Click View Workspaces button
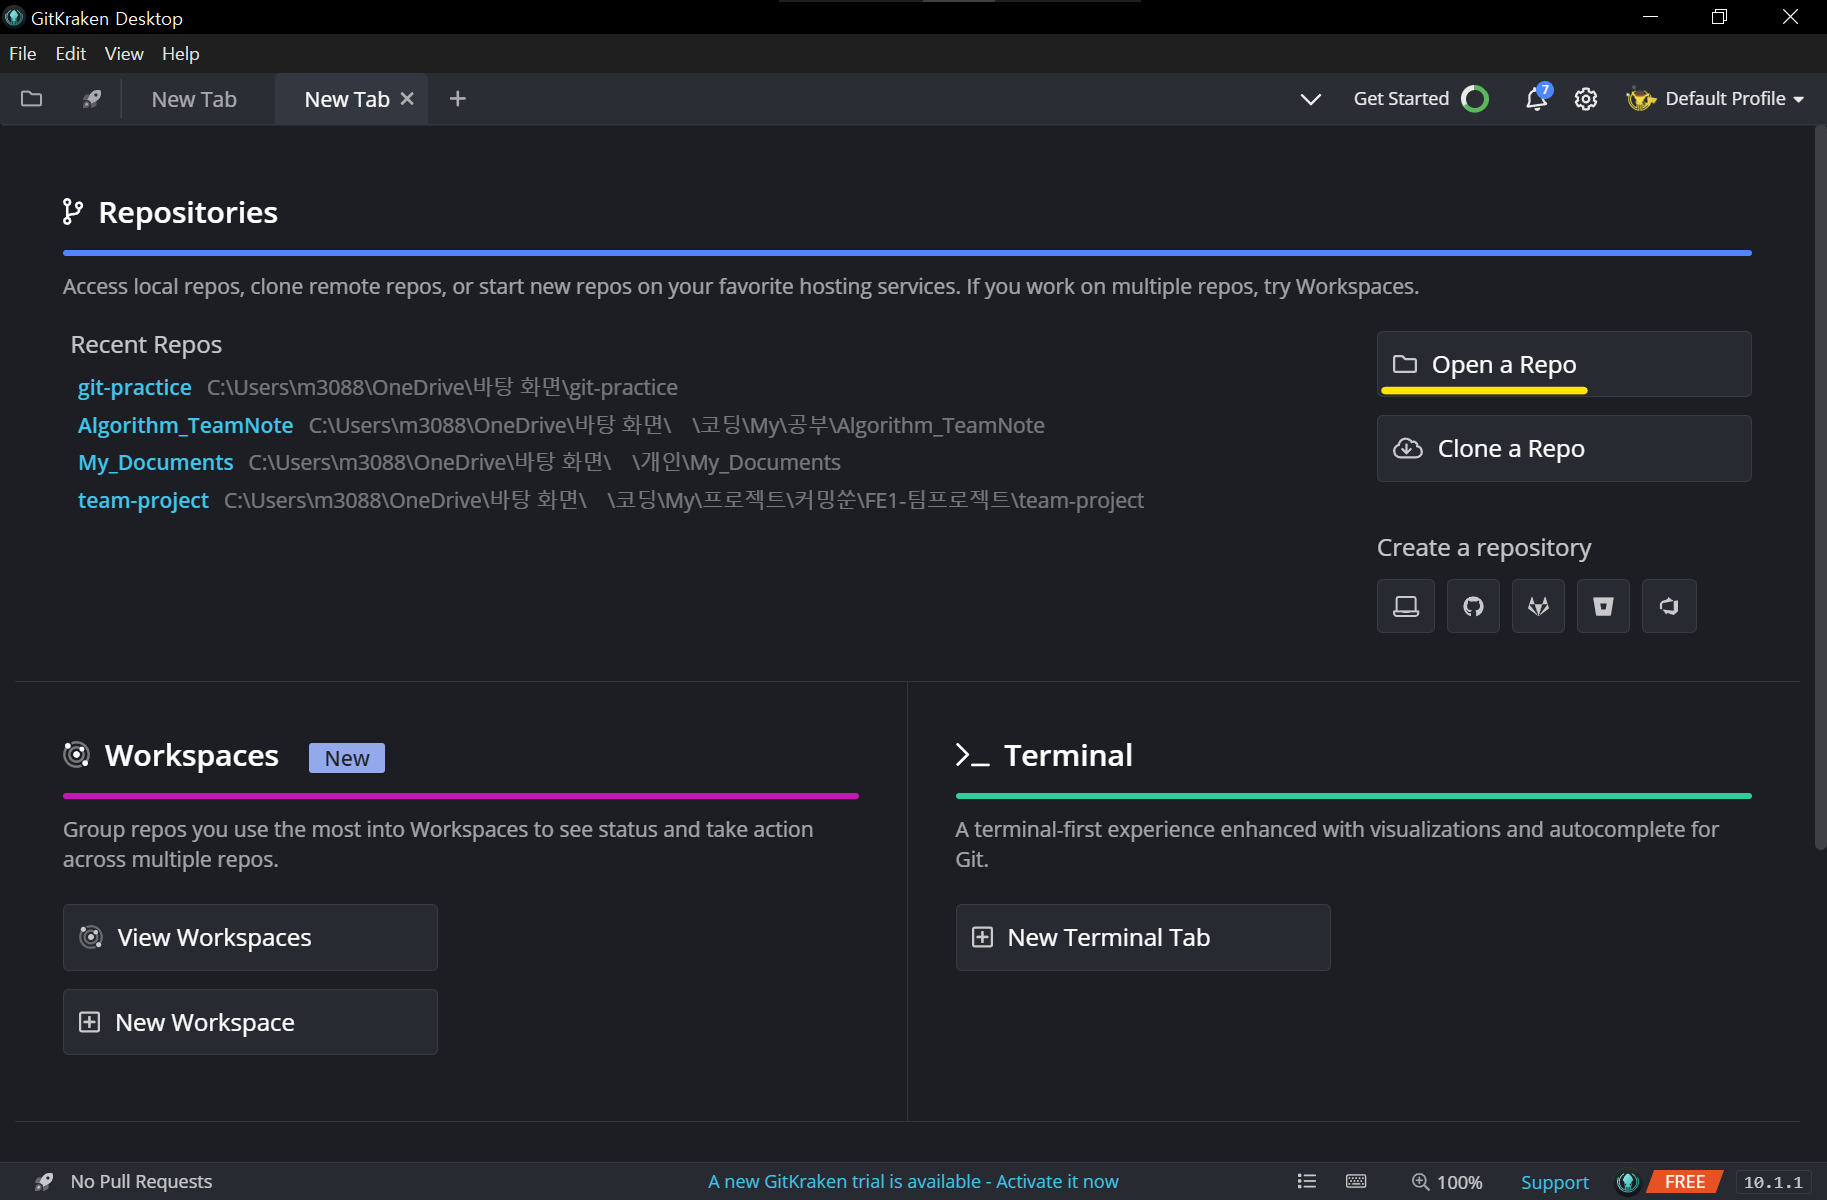 250,937
